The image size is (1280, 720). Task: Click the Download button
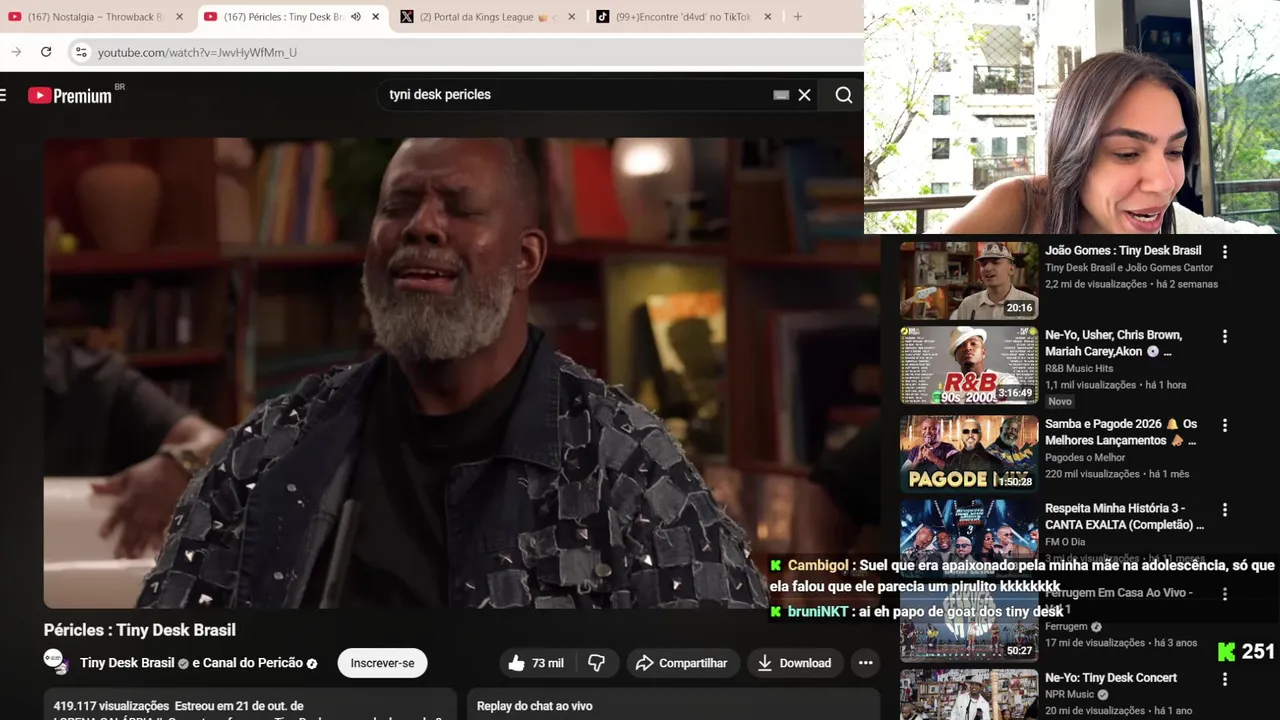tap(795, 663)
